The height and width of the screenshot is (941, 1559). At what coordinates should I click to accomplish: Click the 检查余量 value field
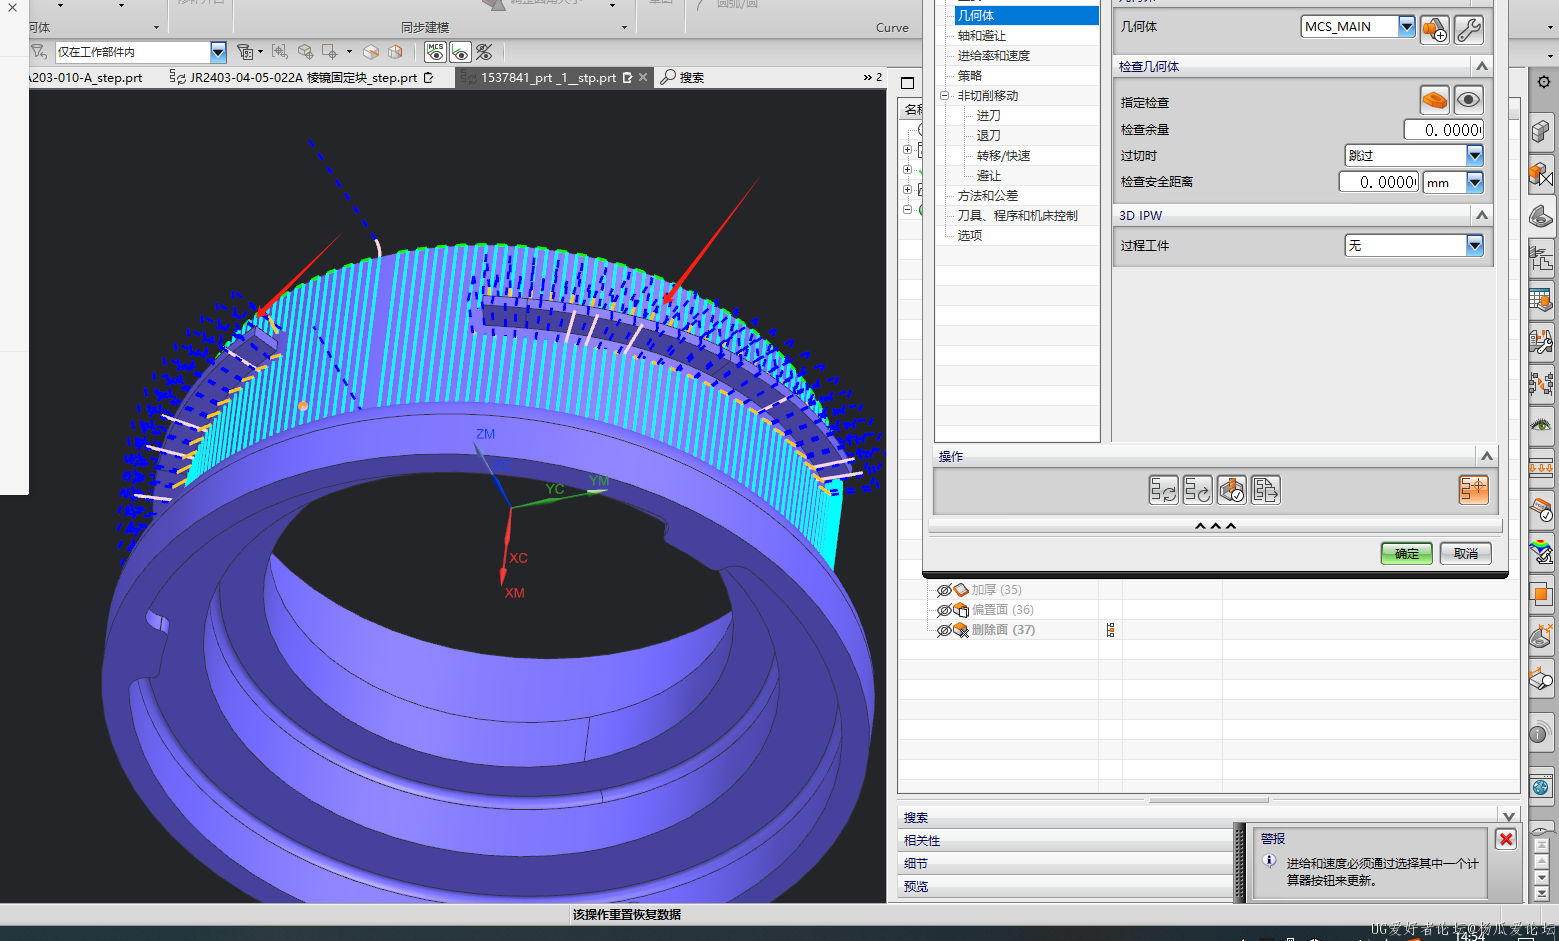tap(1443, 130)
